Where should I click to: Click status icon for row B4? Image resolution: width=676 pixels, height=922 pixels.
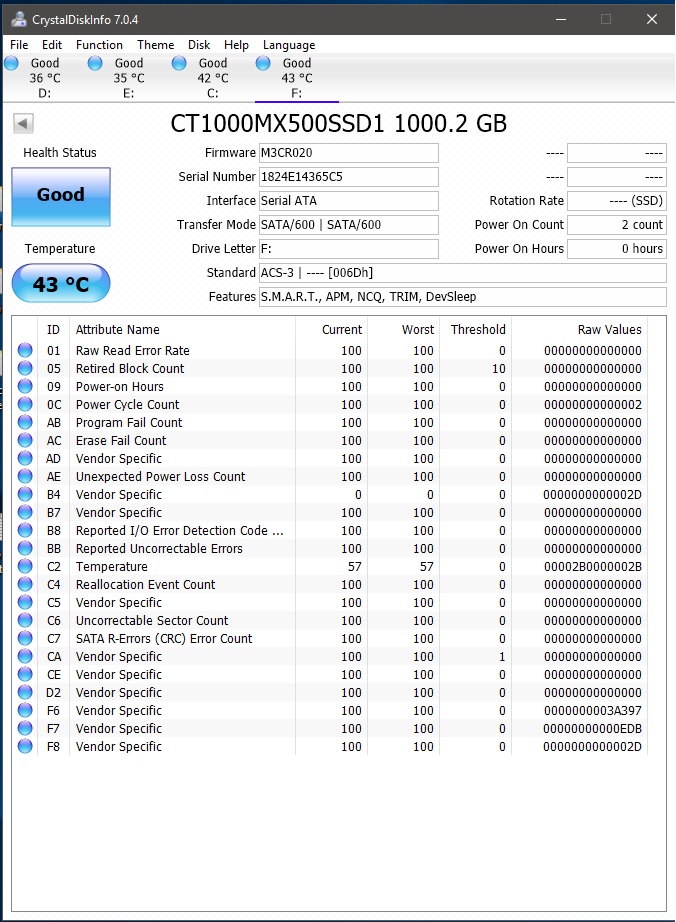pos(25,495)
